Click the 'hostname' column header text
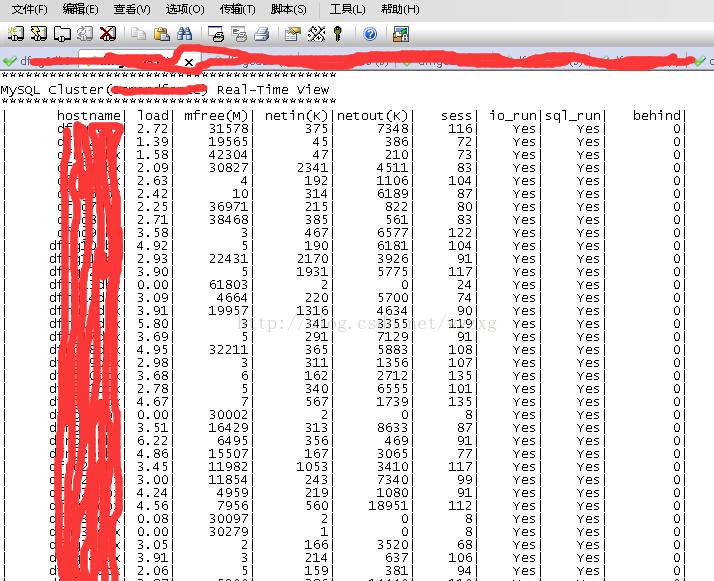This screenshot has width=714, height=581. point(89,116)
